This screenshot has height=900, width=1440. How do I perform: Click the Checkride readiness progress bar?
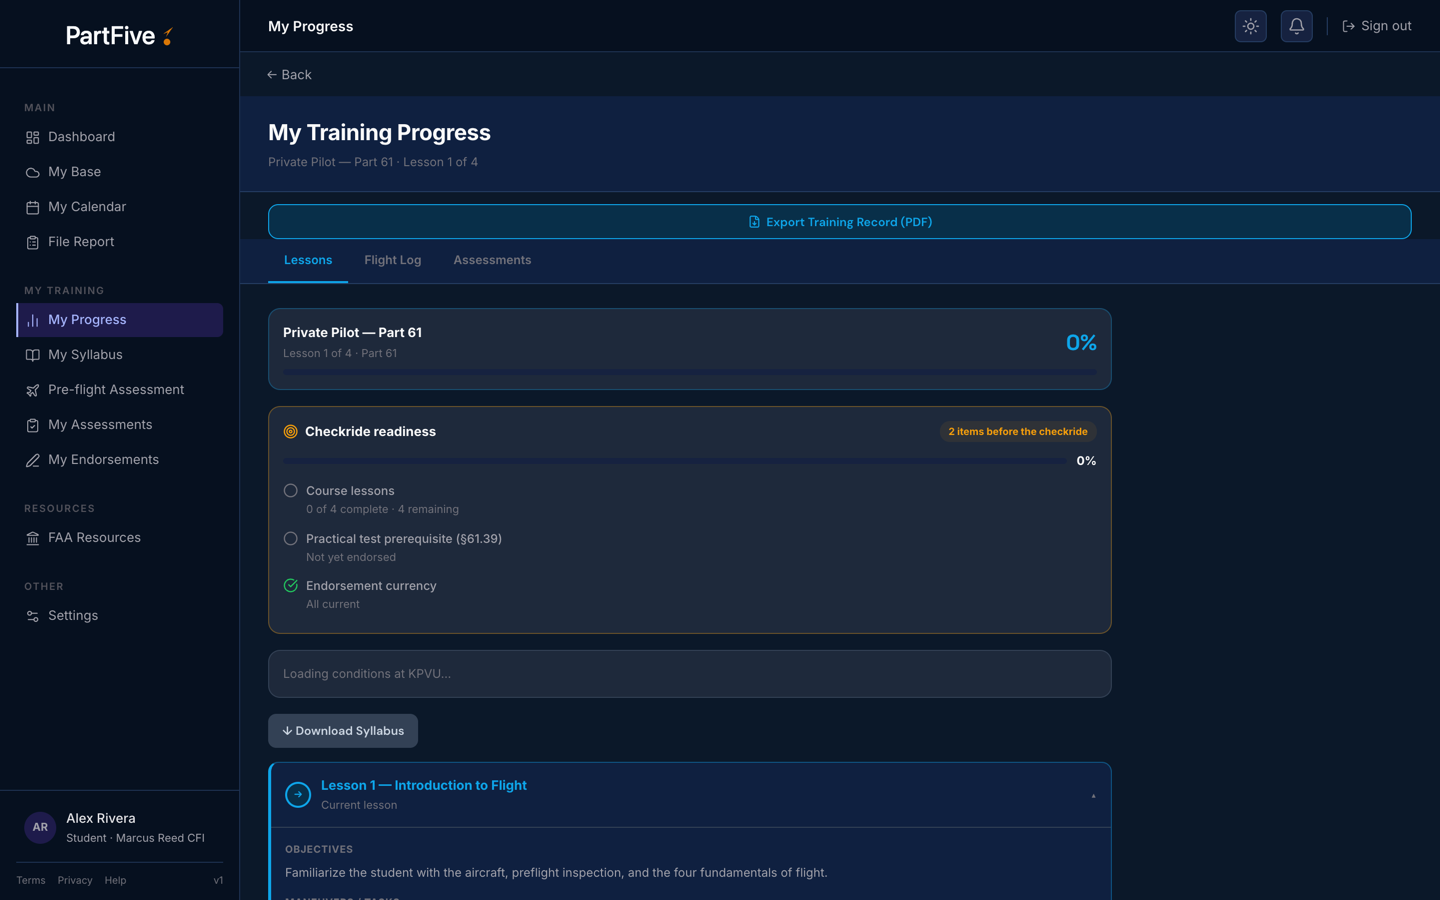tap(675, 461)
